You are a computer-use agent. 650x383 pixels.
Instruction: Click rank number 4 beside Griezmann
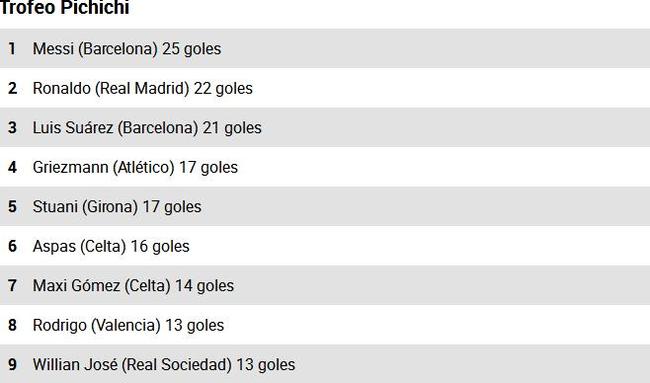pos(12,167)
